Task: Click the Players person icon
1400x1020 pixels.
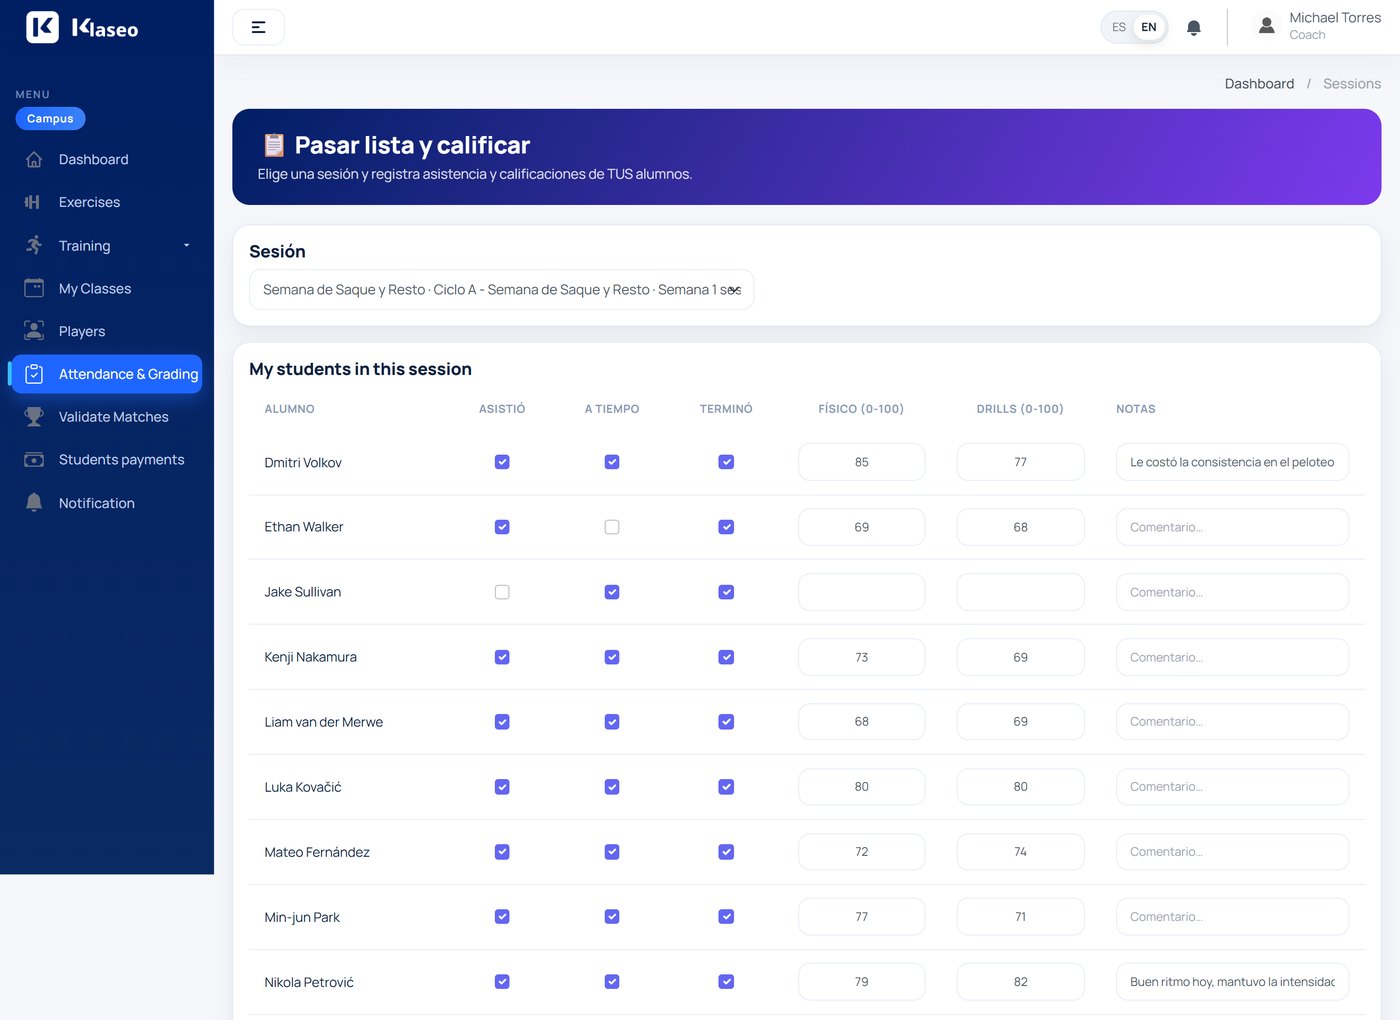Action: click(x=34, y=331)
